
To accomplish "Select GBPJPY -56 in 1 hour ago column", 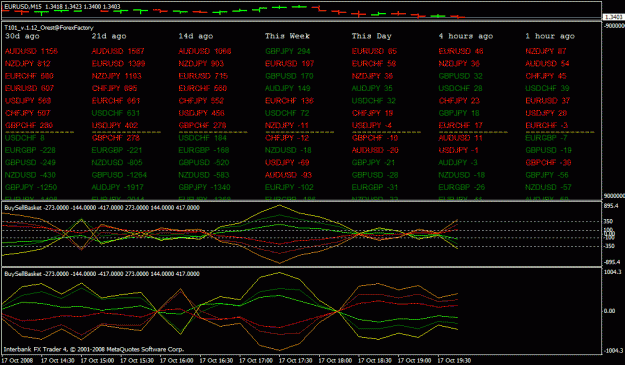I will point(547,175).
